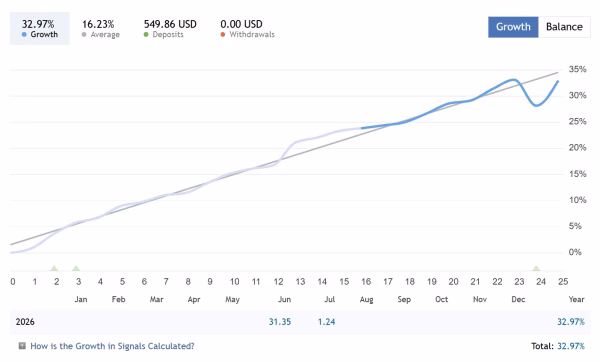The height and width of the screenshot is (362, 600).
Task: Click the deposit triangle marker near week 24
Action: click(536, 268)
